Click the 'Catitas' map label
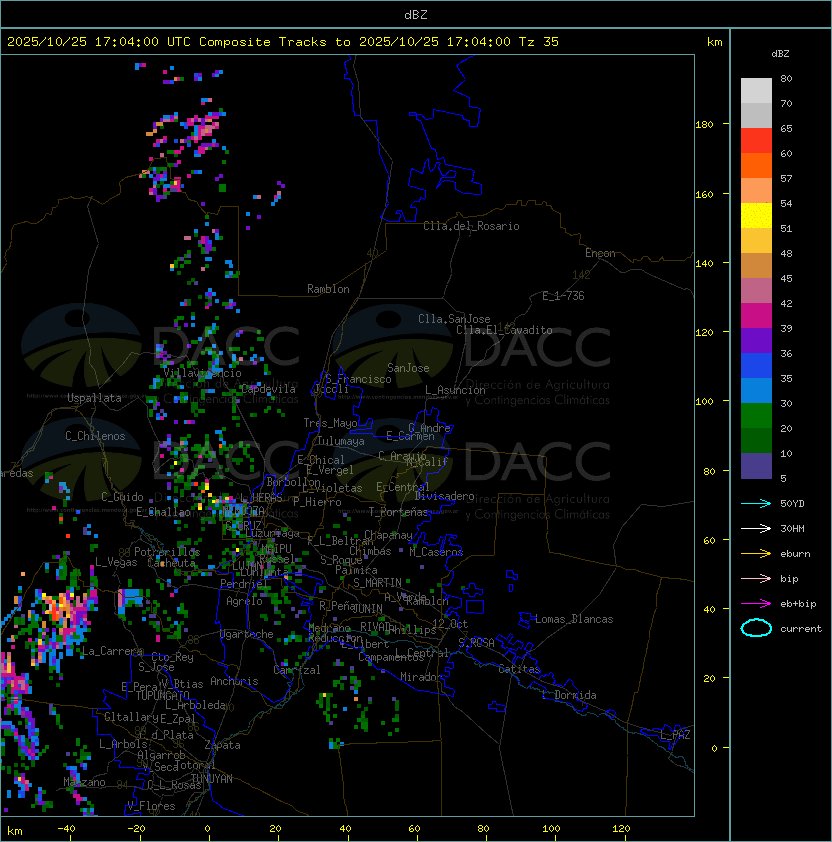Image resolution: width=832 pixels, height=842 pixels. [519, 669]
